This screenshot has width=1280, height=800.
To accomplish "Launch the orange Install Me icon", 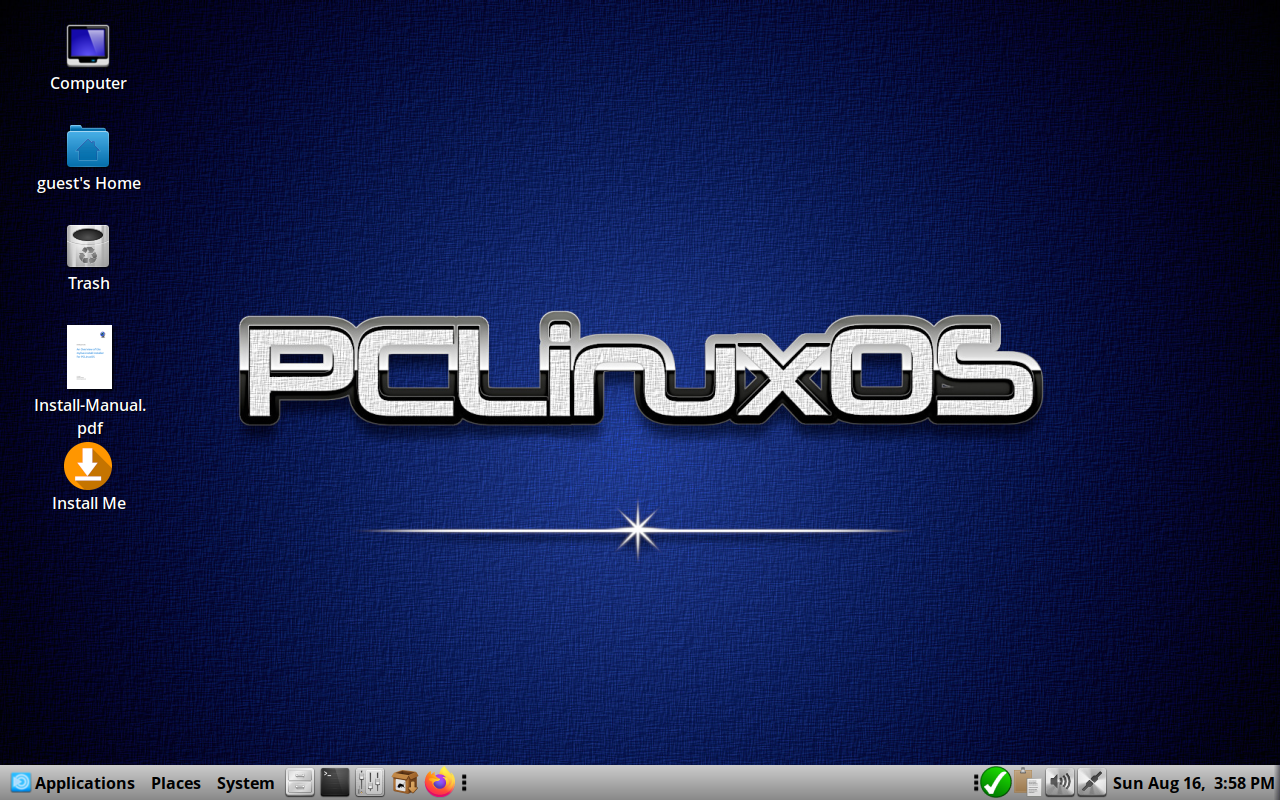I will pyautogui.click(x=88, y=466).
